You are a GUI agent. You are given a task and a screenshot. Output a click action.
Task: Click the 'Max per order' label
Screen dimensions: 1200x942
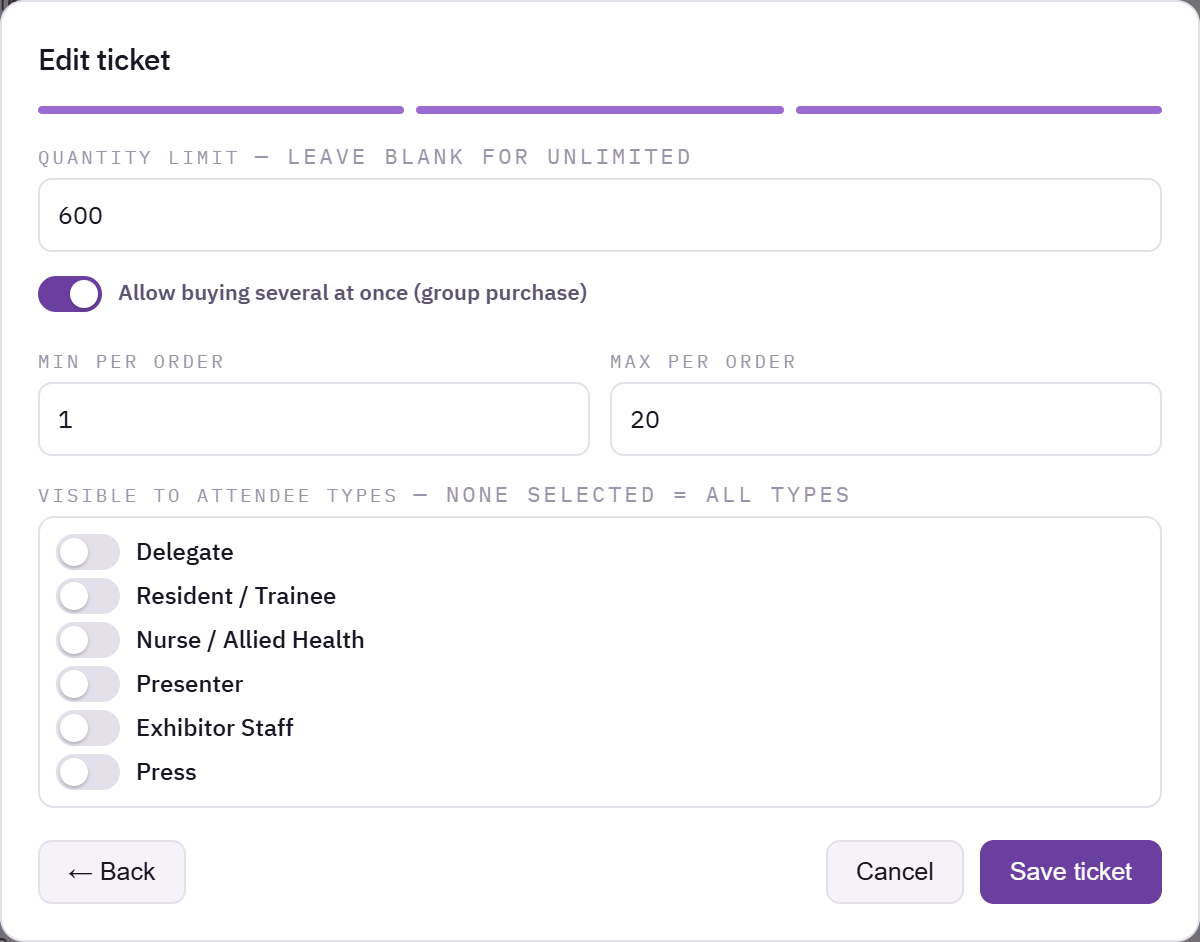(703, 362)
